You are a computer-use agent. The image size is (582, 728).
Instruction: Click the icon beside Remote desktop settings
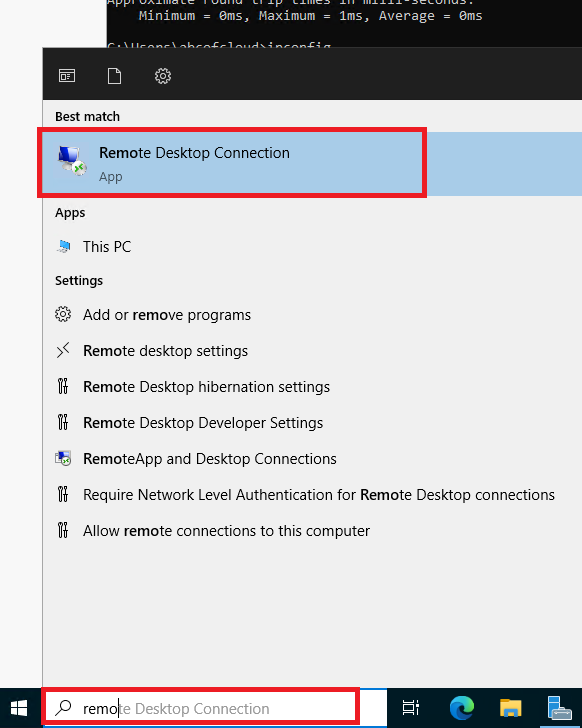click(63, 350)
